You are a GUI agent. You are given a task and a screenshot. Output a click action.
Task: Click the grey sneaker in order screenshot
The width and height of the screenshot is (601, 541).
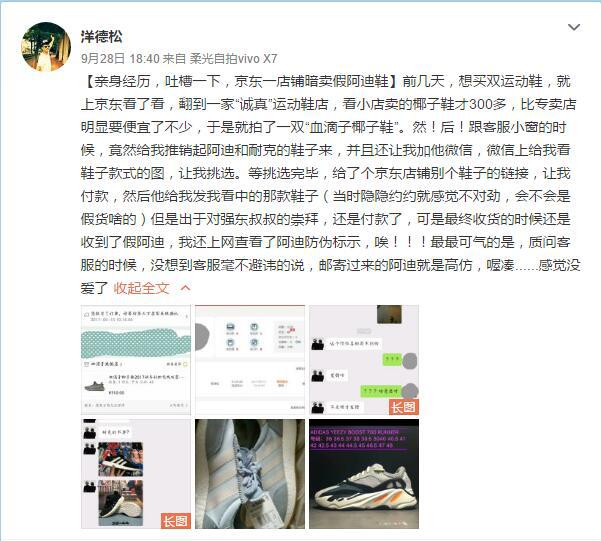94,386
